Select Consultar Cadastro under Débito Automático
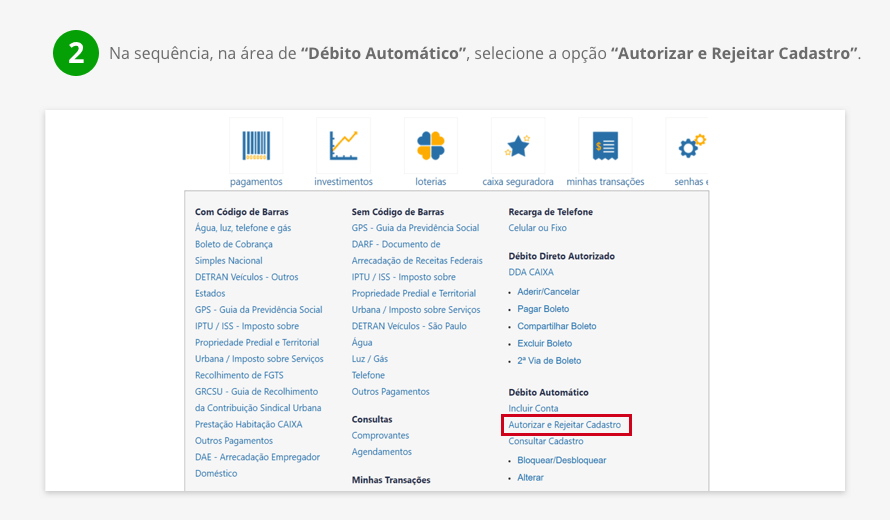The width and height of the screenshot is (890, 520). tap(546, 441)
